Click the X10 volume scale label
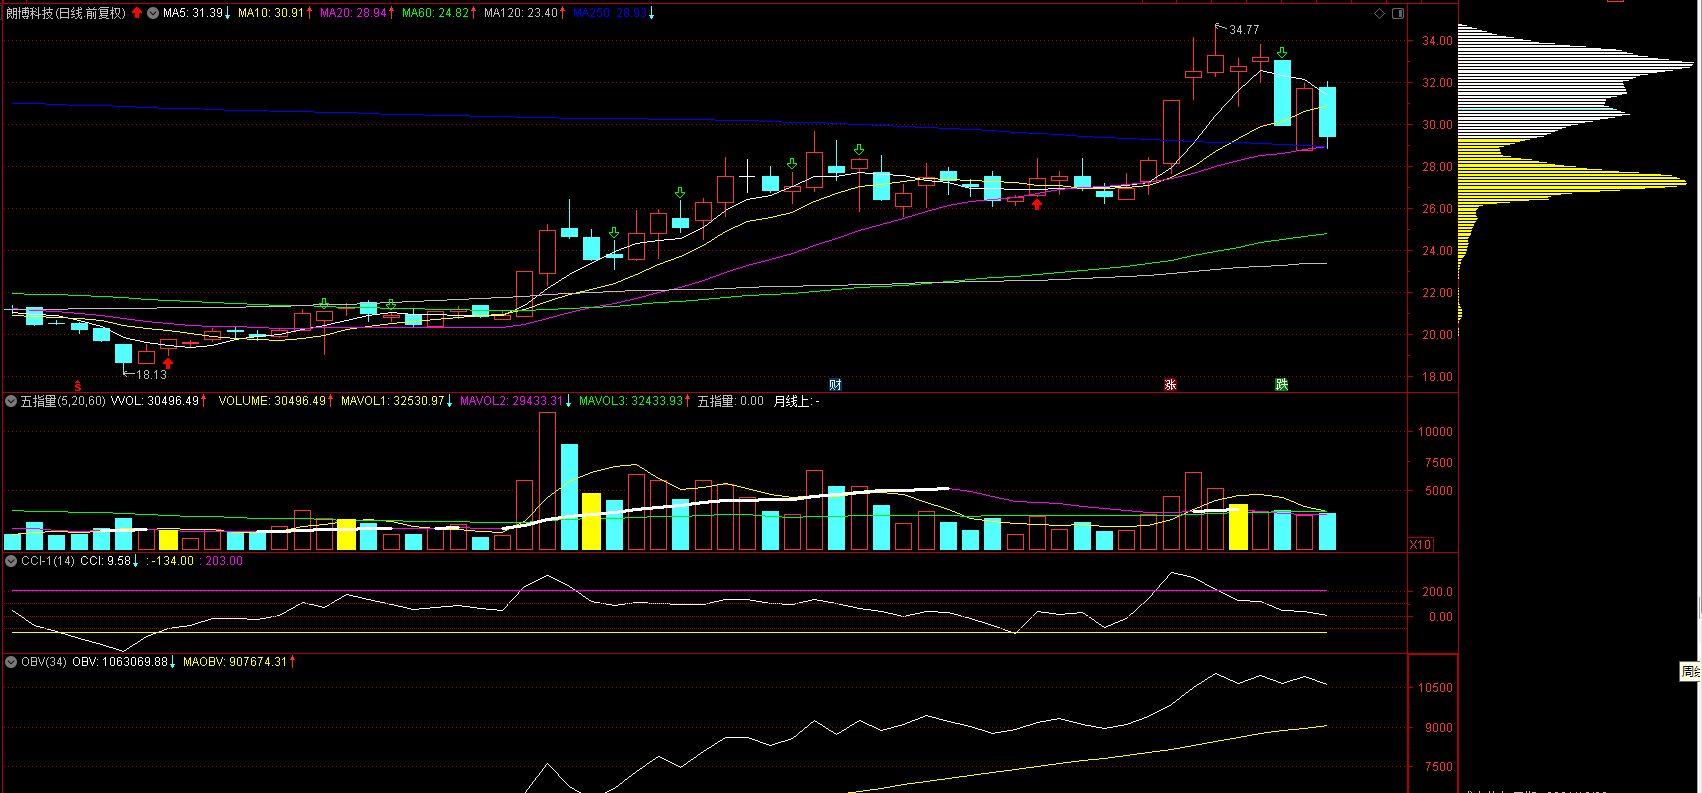 [x=1420, y=545]
